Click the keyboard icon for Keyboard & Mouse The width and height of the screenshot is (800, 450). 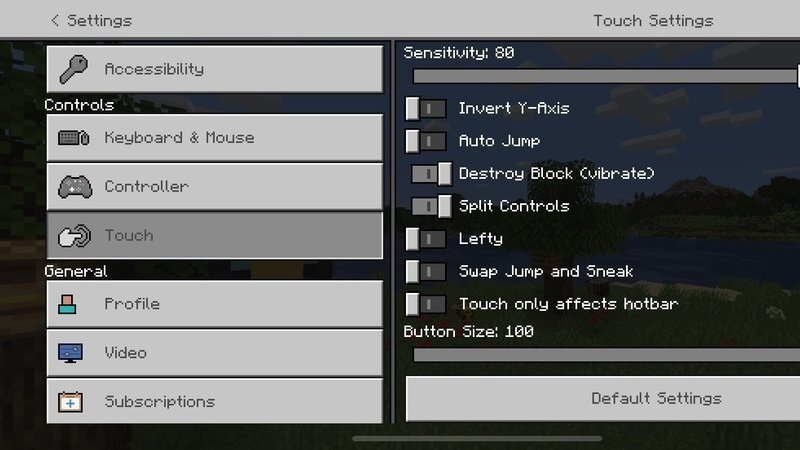tap(75, 138)
